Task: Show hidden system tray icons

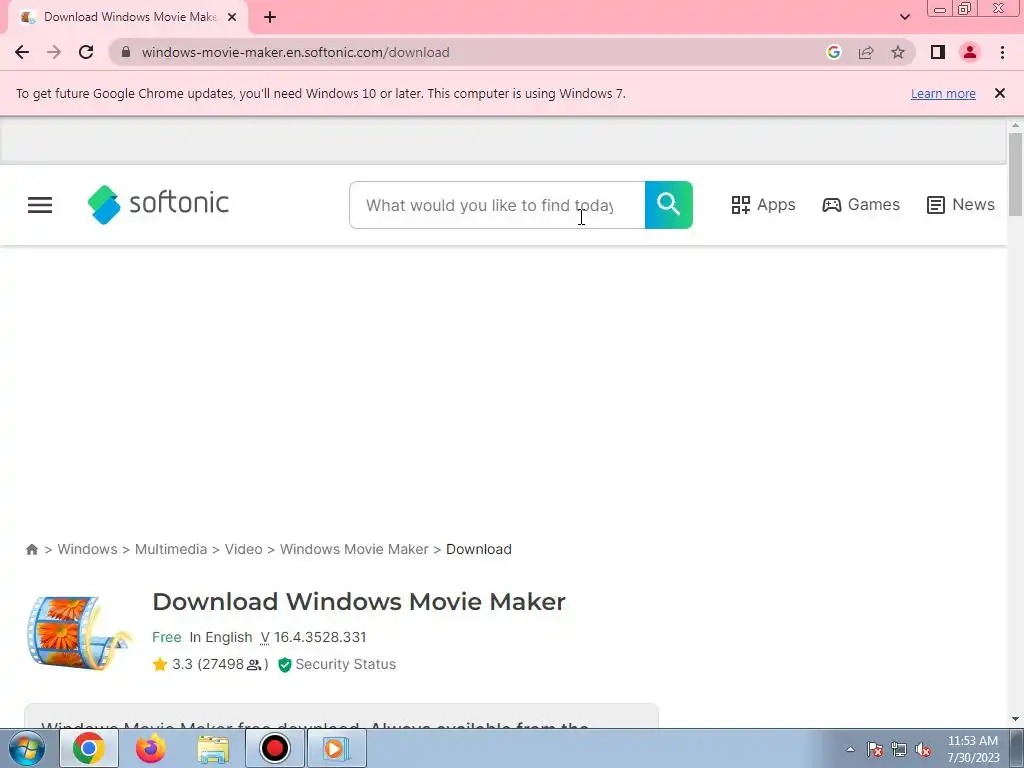Action: (850, 749)
